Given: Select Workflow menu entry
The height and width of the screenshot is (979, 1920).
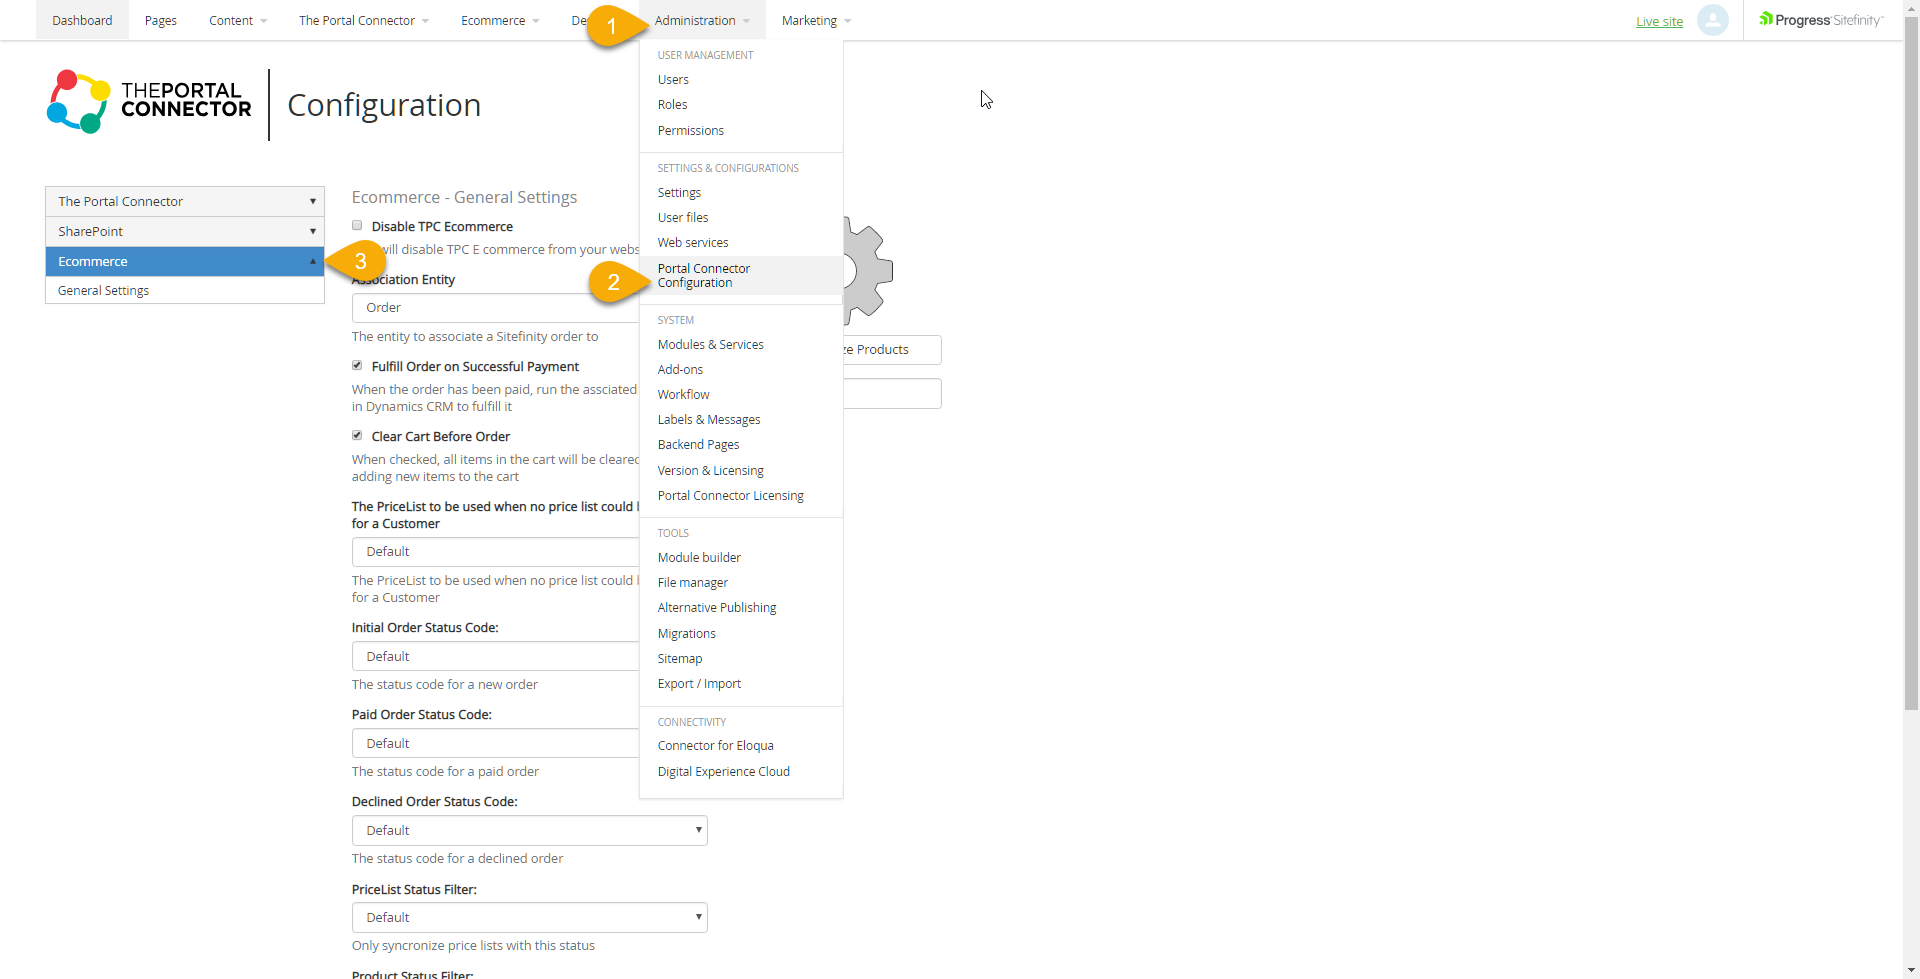Looking at the screenshot, I should 684,395.
